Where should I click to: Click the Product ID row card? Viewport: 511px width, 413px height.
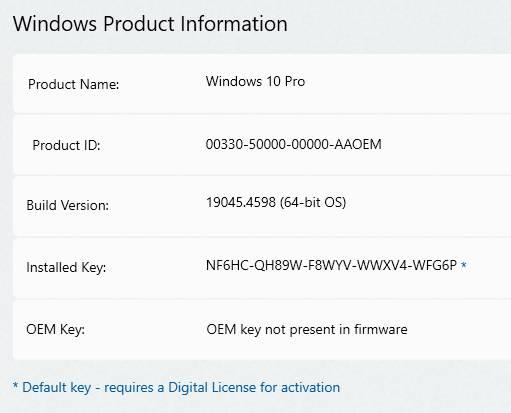pyautogui.click(x=262, y=145)
